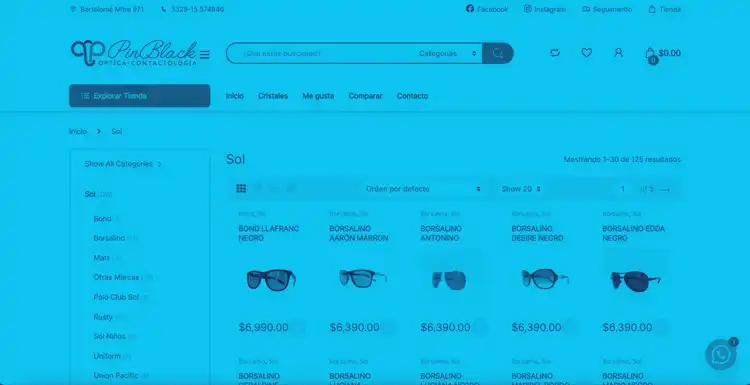
Task: Open the wishlist heart icon
Action: click(x=586, y=53)
